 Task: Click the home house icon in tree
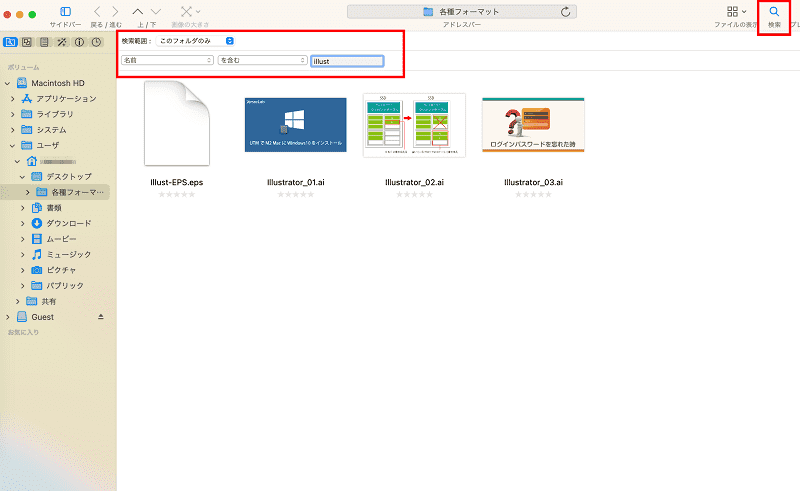coord(32,161)
